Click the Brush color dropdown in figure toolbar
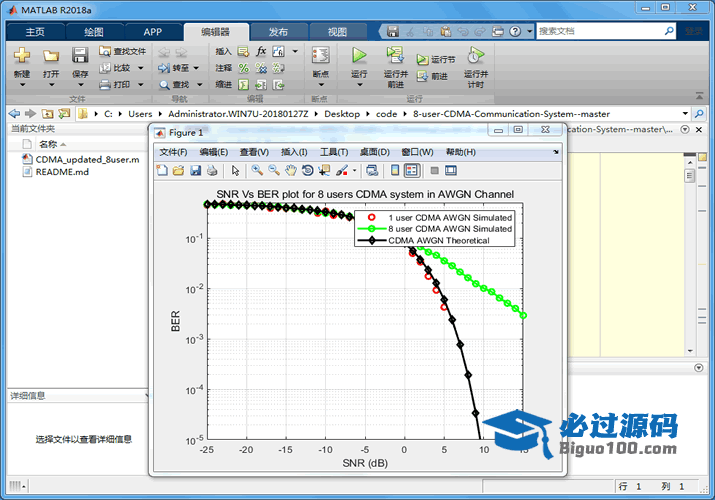 pos(354,171)
